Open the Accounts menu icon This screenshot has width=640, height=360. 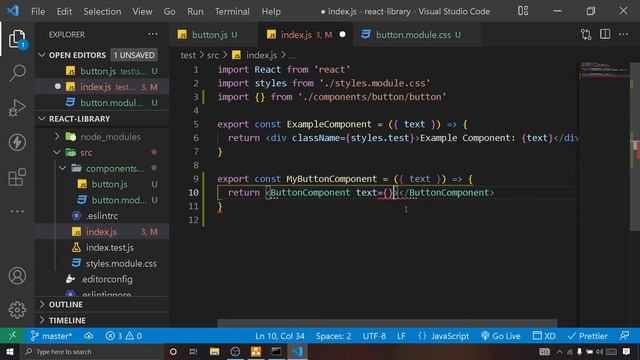pos(17,276)
